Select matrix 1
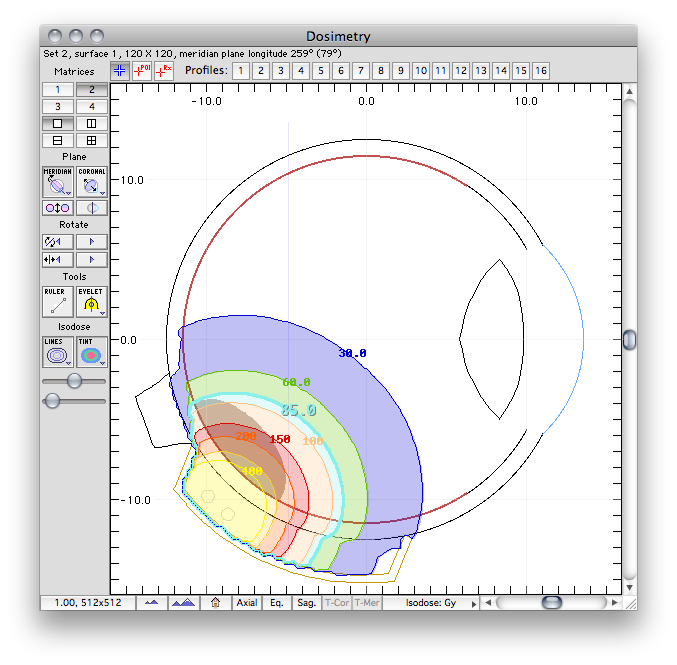677x665 pixels. point(57,89)
